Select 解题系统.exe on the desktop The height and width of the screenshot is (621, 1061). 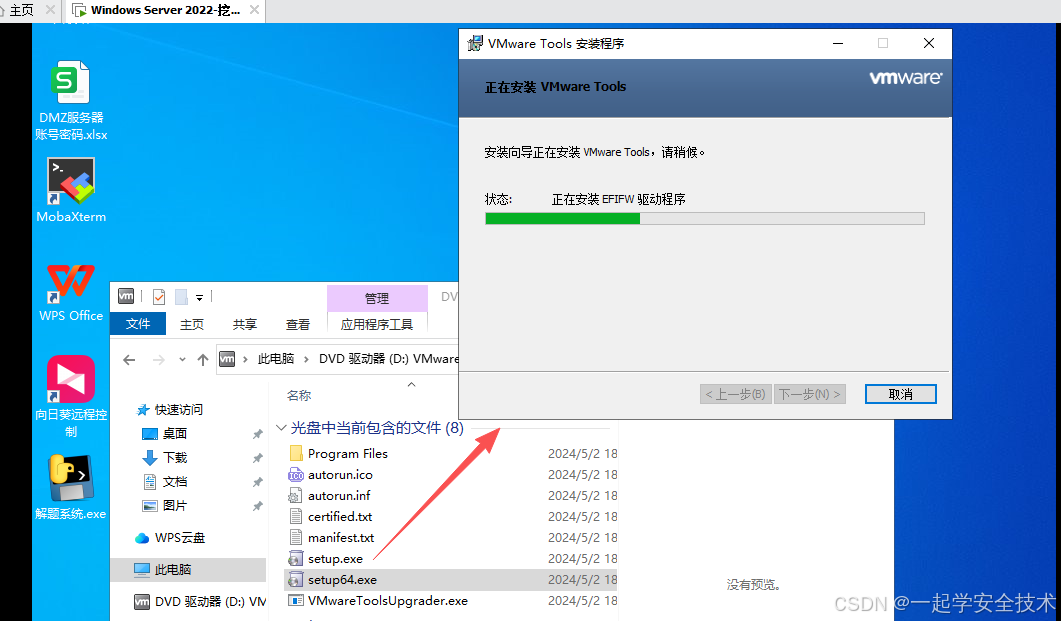(71, 486)
